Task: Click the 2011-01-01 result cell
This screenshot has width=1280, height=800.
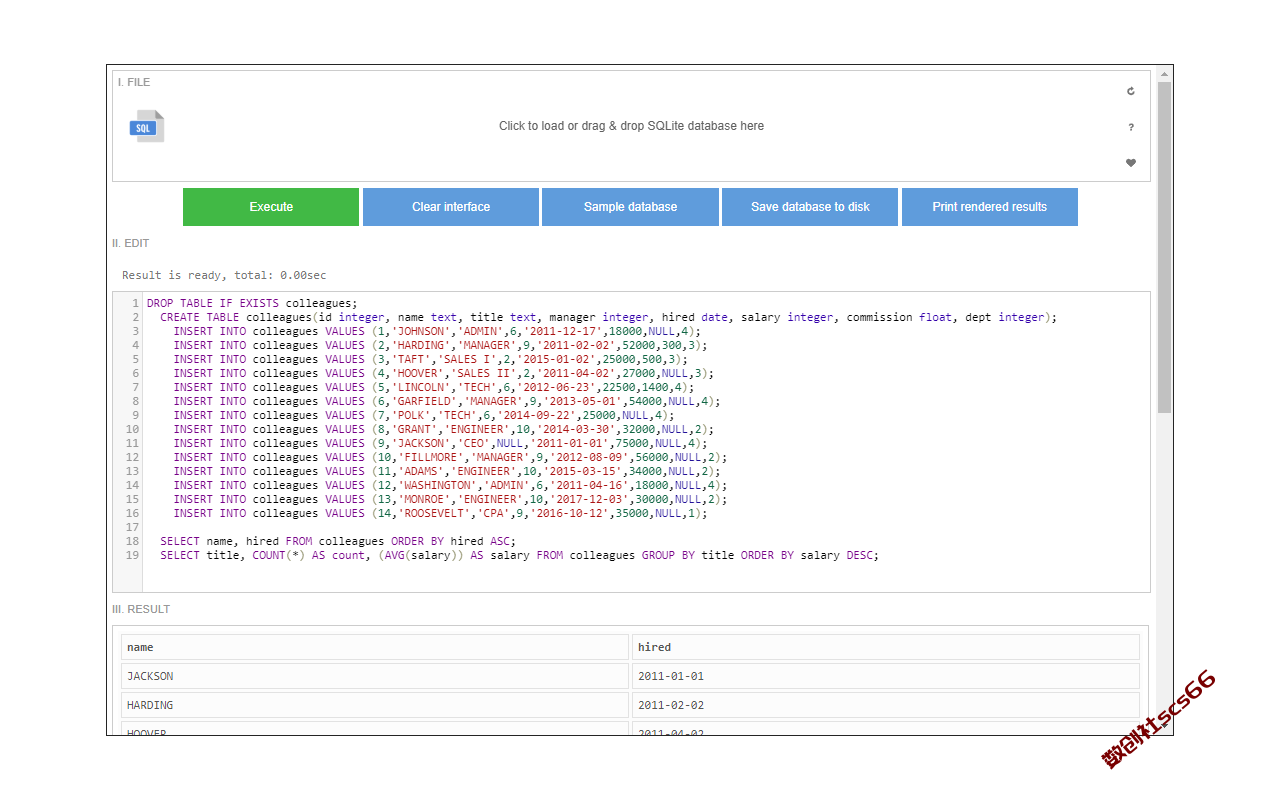Action: 886,676
